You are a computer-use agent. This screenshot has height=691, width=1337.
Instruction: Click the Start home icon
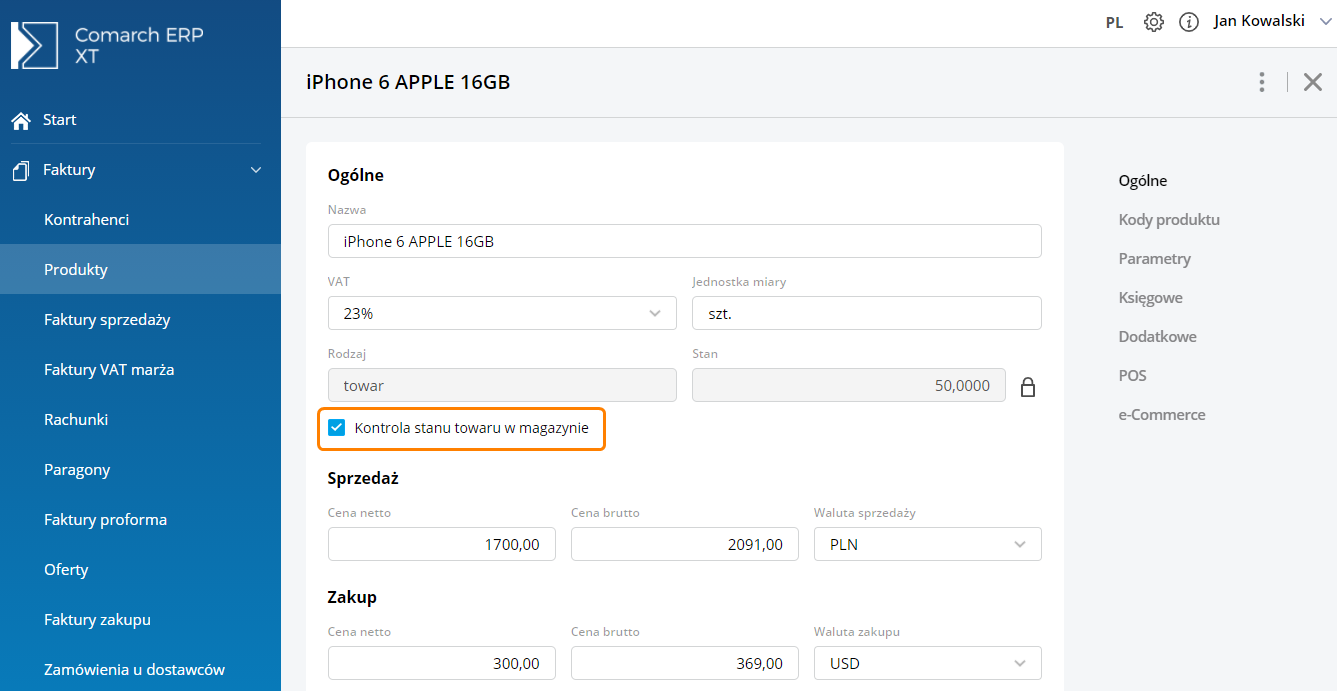[21, 120]
